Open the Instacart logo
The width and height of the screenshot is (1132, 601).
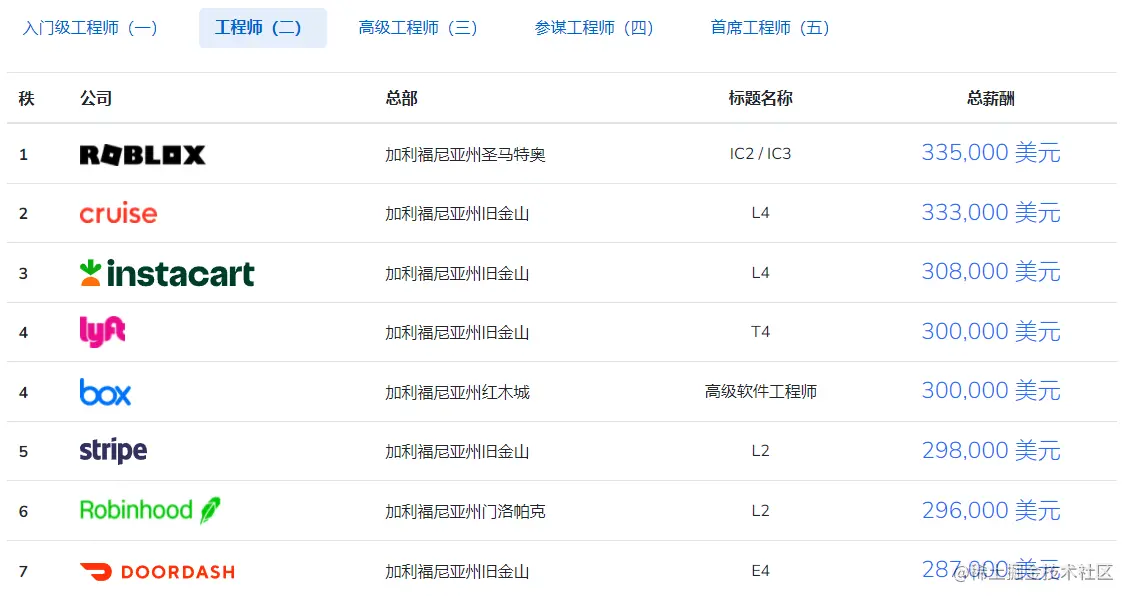pos(167,273)
